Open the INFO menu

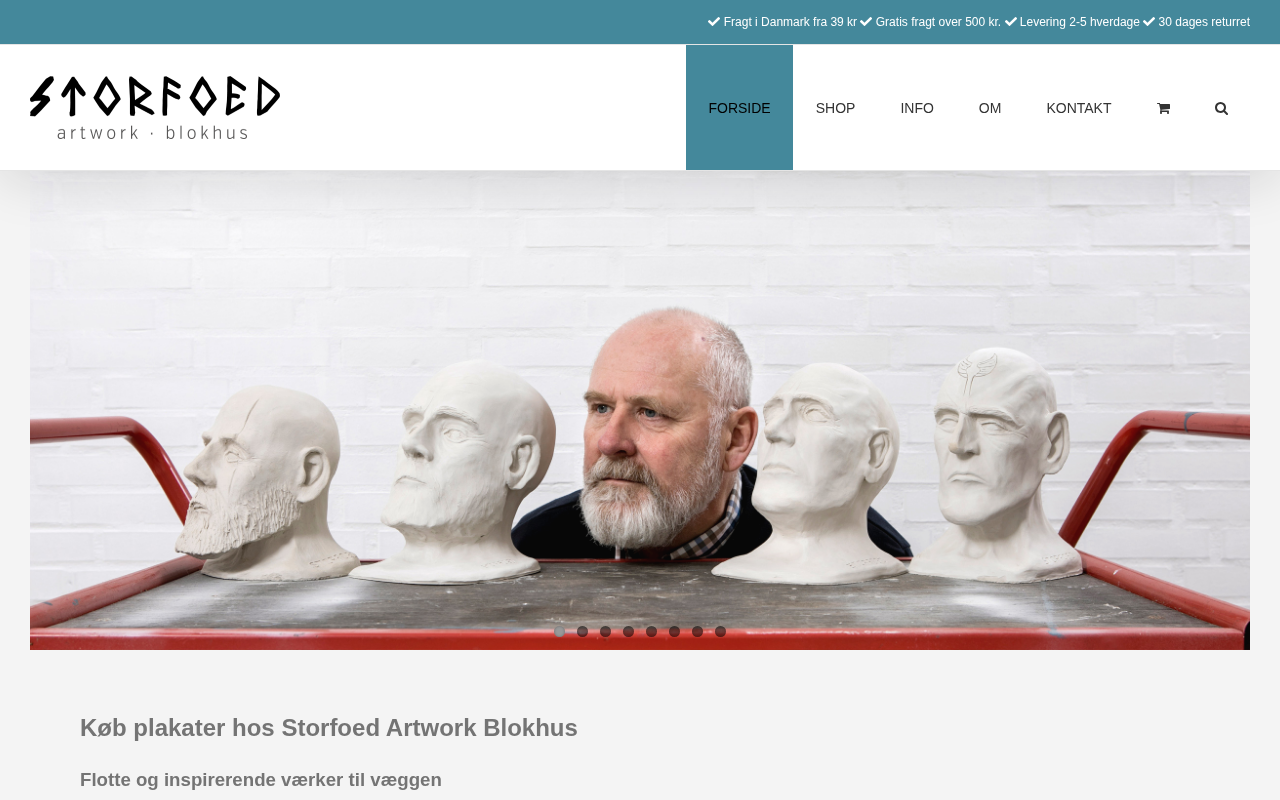point(917,108)
